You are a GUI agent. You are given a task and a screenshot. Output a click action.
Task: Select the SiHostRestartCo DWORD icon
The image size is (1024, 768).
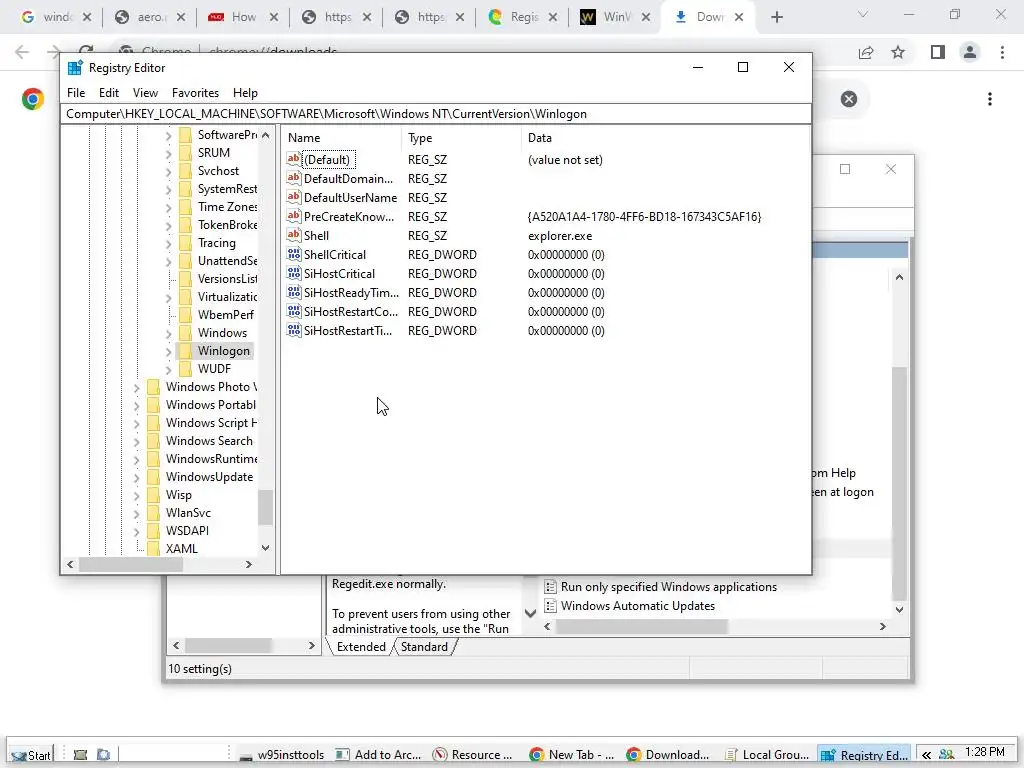click(294, 311)
